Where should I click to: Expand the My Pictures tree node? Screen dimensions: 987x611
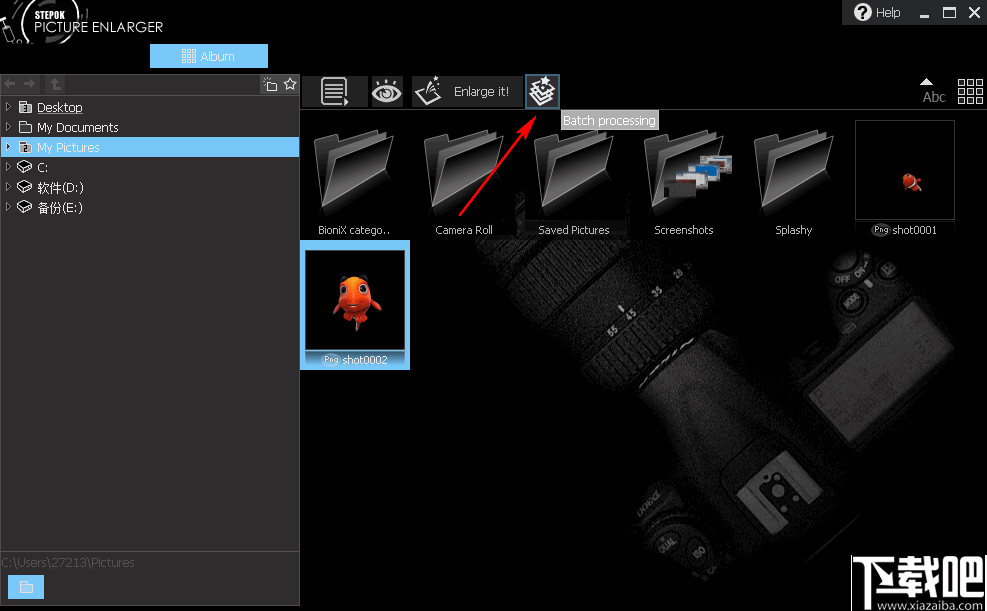[x=8, y=147]
